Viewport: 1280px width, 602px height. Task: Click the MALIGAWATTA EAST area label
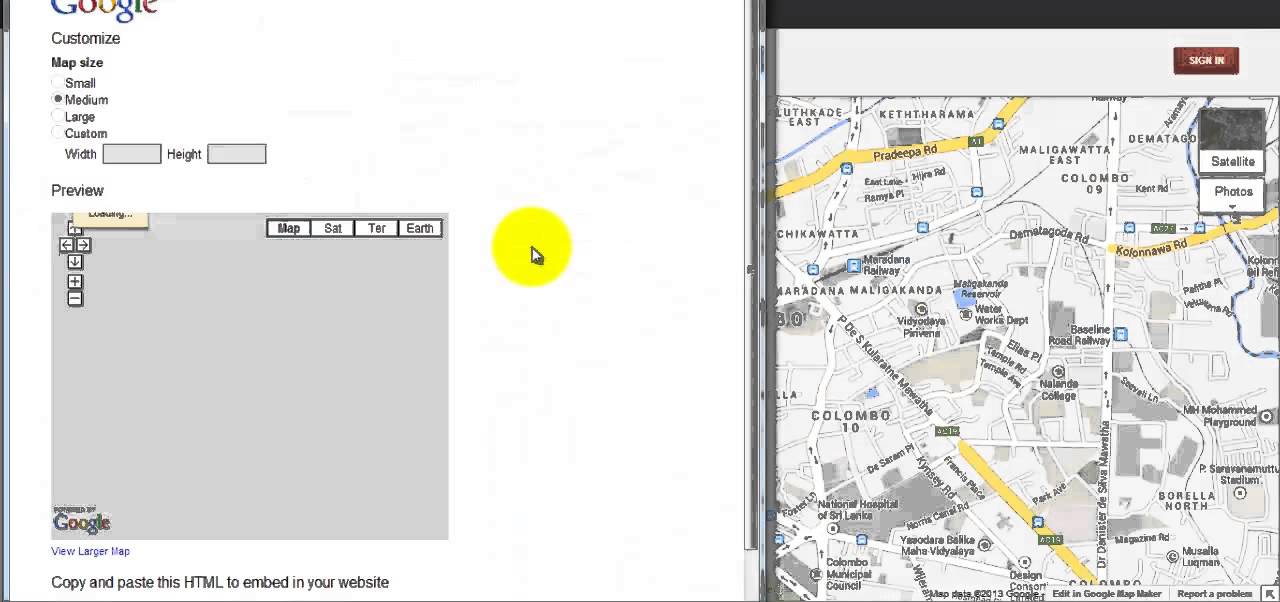(1065, 154)
